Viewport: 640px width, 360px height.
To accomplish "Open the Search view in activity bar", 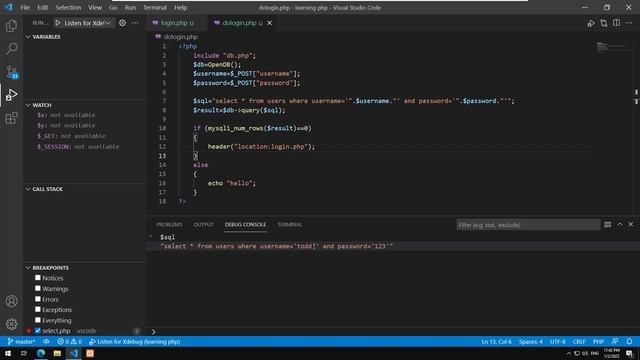I will tap(11, 49).
